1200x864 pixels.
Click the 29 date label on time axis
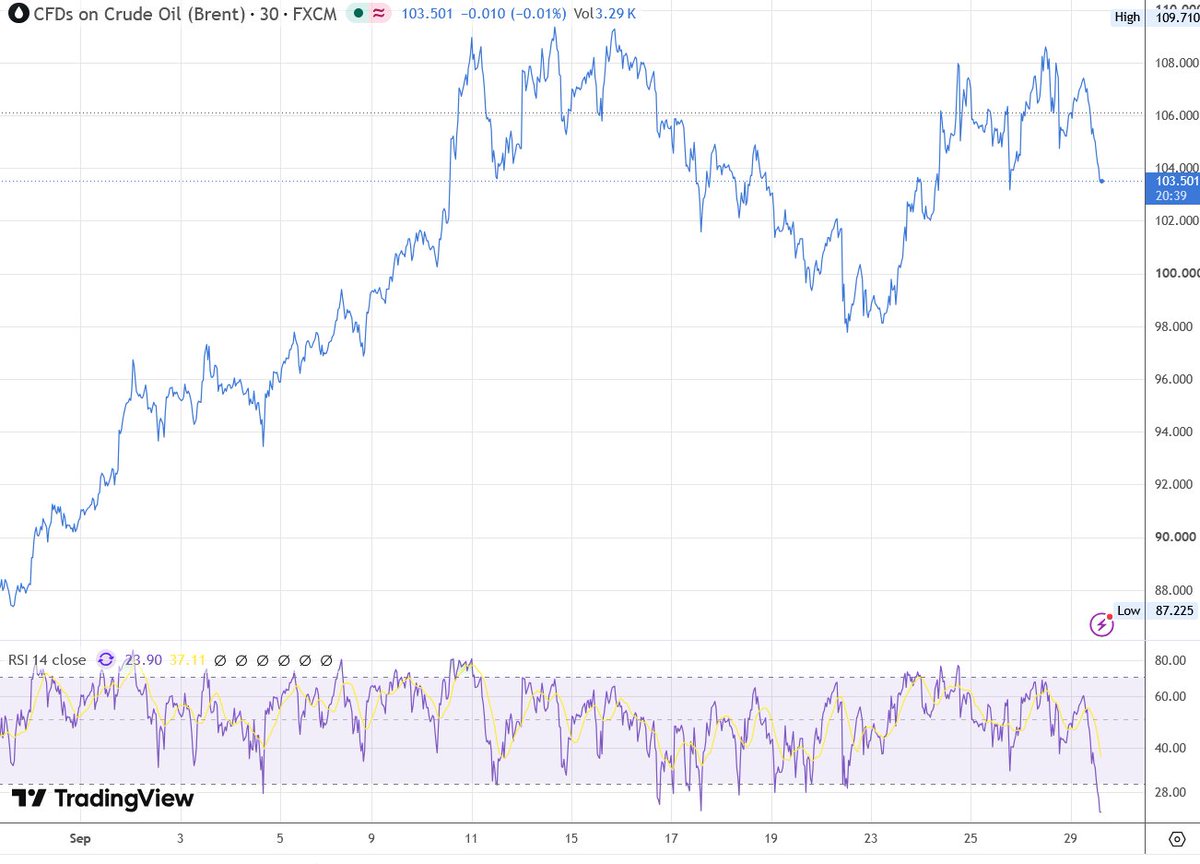click(1071, 838)
